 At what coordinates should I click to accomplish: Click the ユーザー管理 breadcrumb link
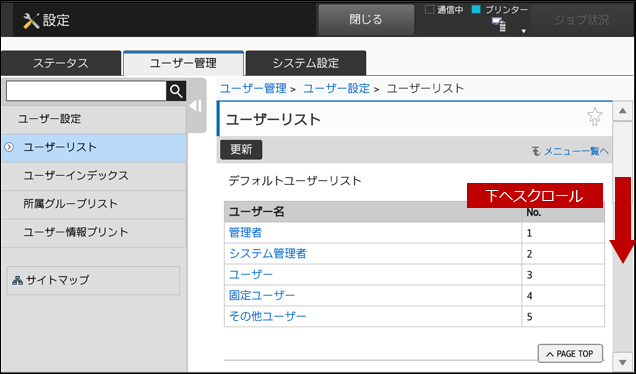coord(253,88)
